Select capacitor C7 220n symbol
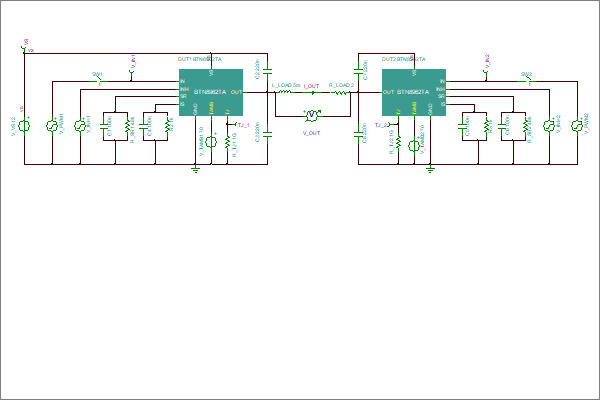This screenshot has height=400, width=600. 358,72
